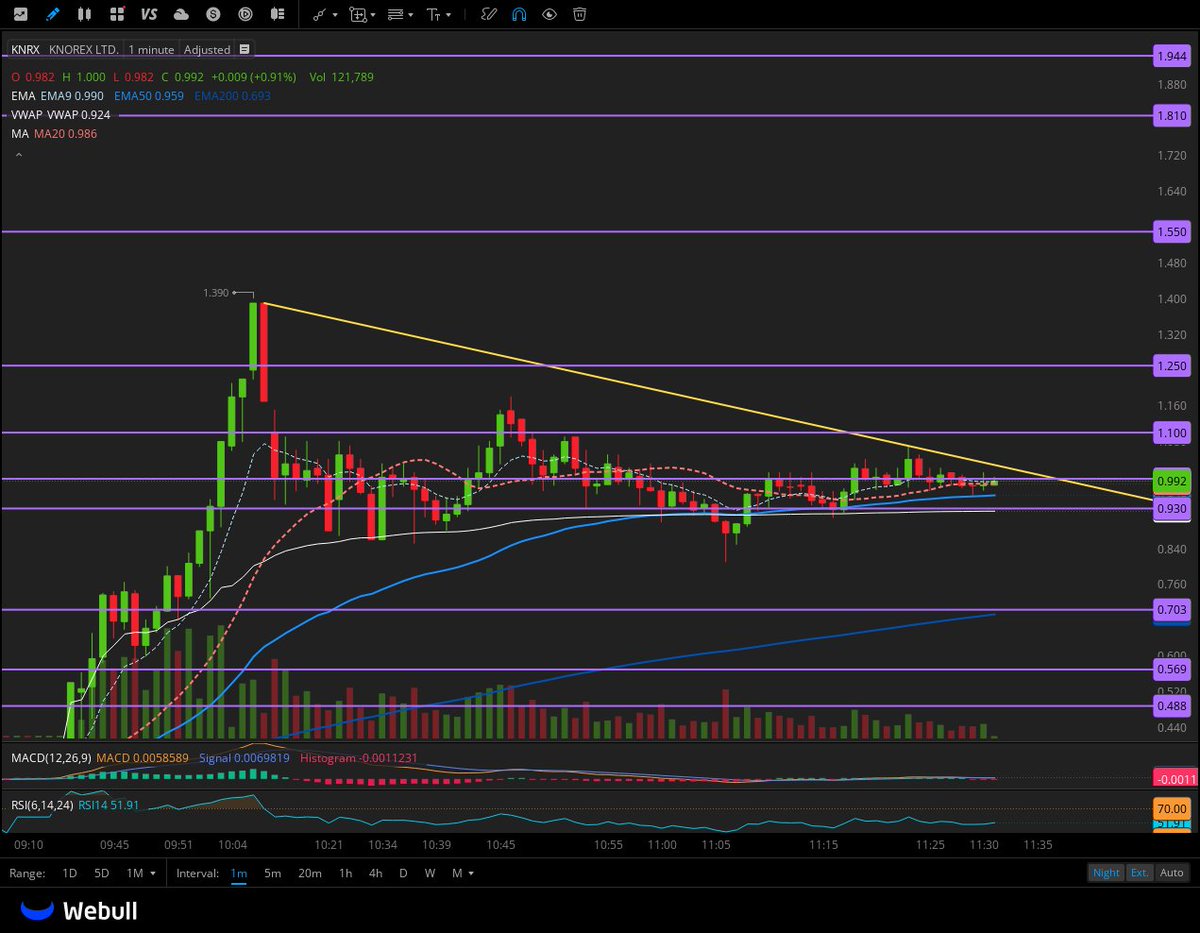Switch to the 20m interval

point(309,873)
